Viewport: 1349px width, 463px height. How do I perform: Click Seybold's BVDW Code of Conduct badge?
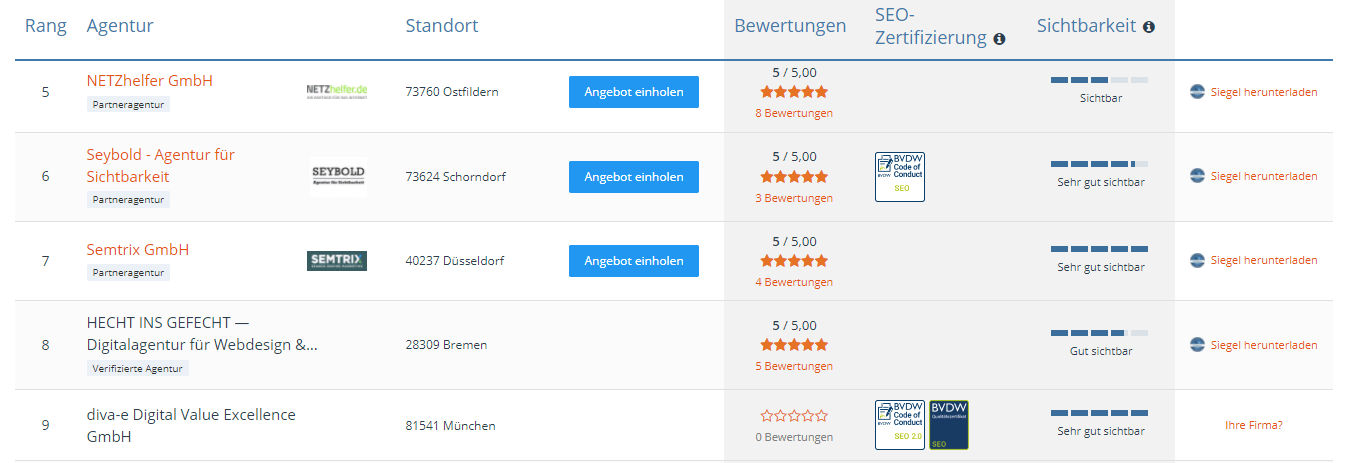point(899,177)
